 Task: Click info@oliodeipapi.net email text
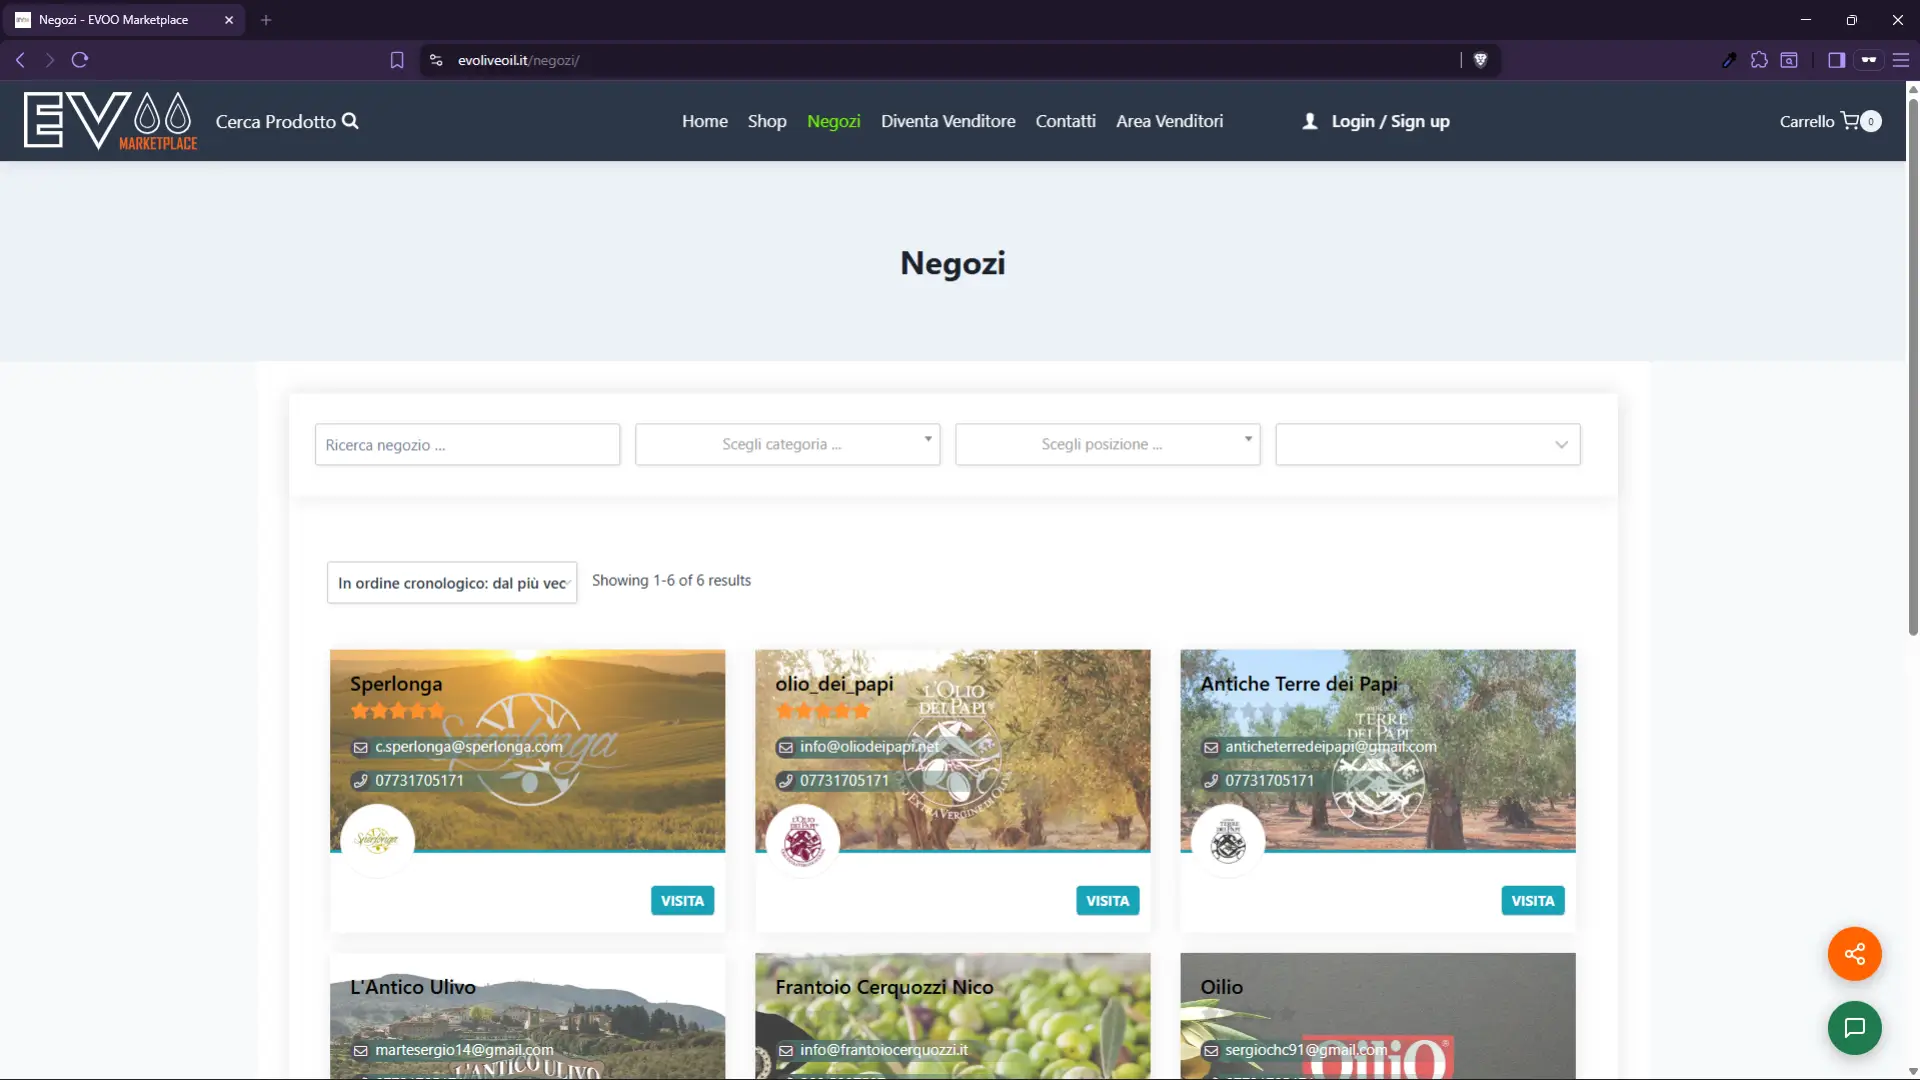pyautogui.click(x=869, y=747)
